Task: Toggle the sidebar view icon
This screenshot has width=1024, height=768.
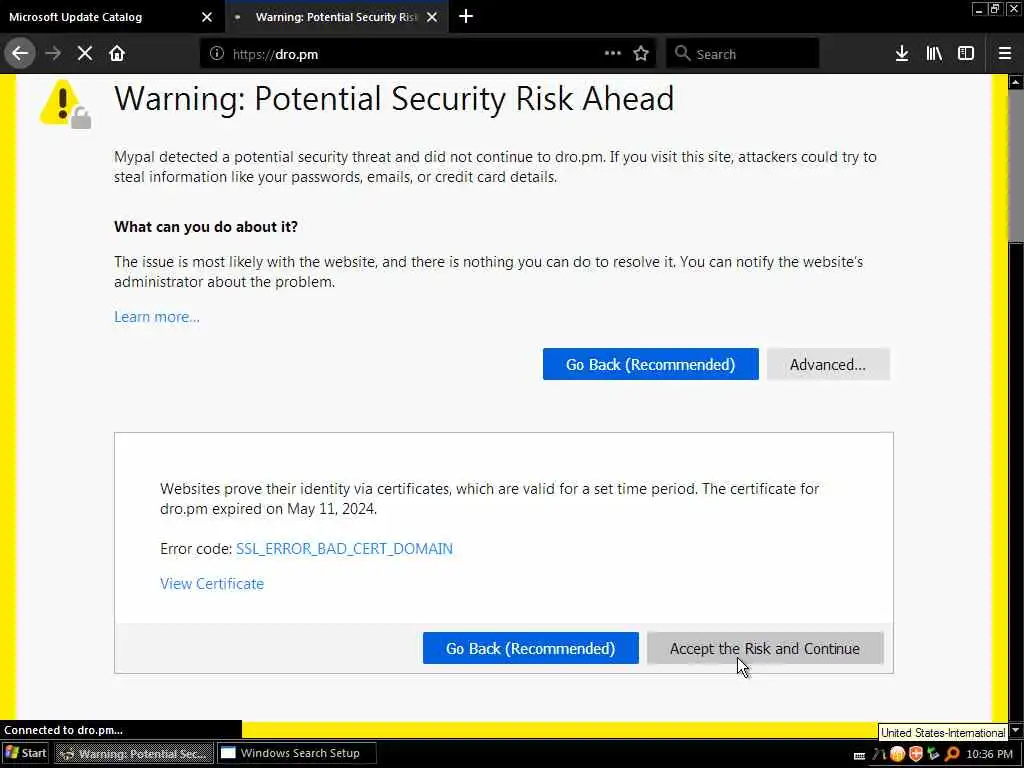Action: 966,54
